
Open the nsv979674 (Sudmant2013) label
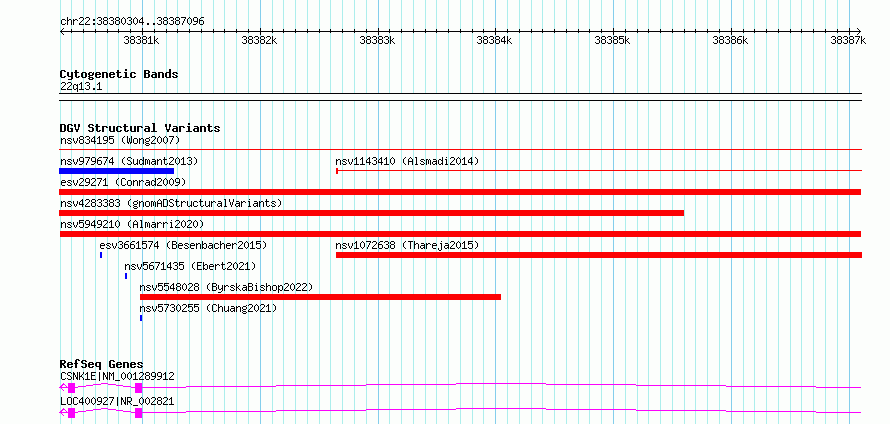pyautogui.click(x=129, y=161)
